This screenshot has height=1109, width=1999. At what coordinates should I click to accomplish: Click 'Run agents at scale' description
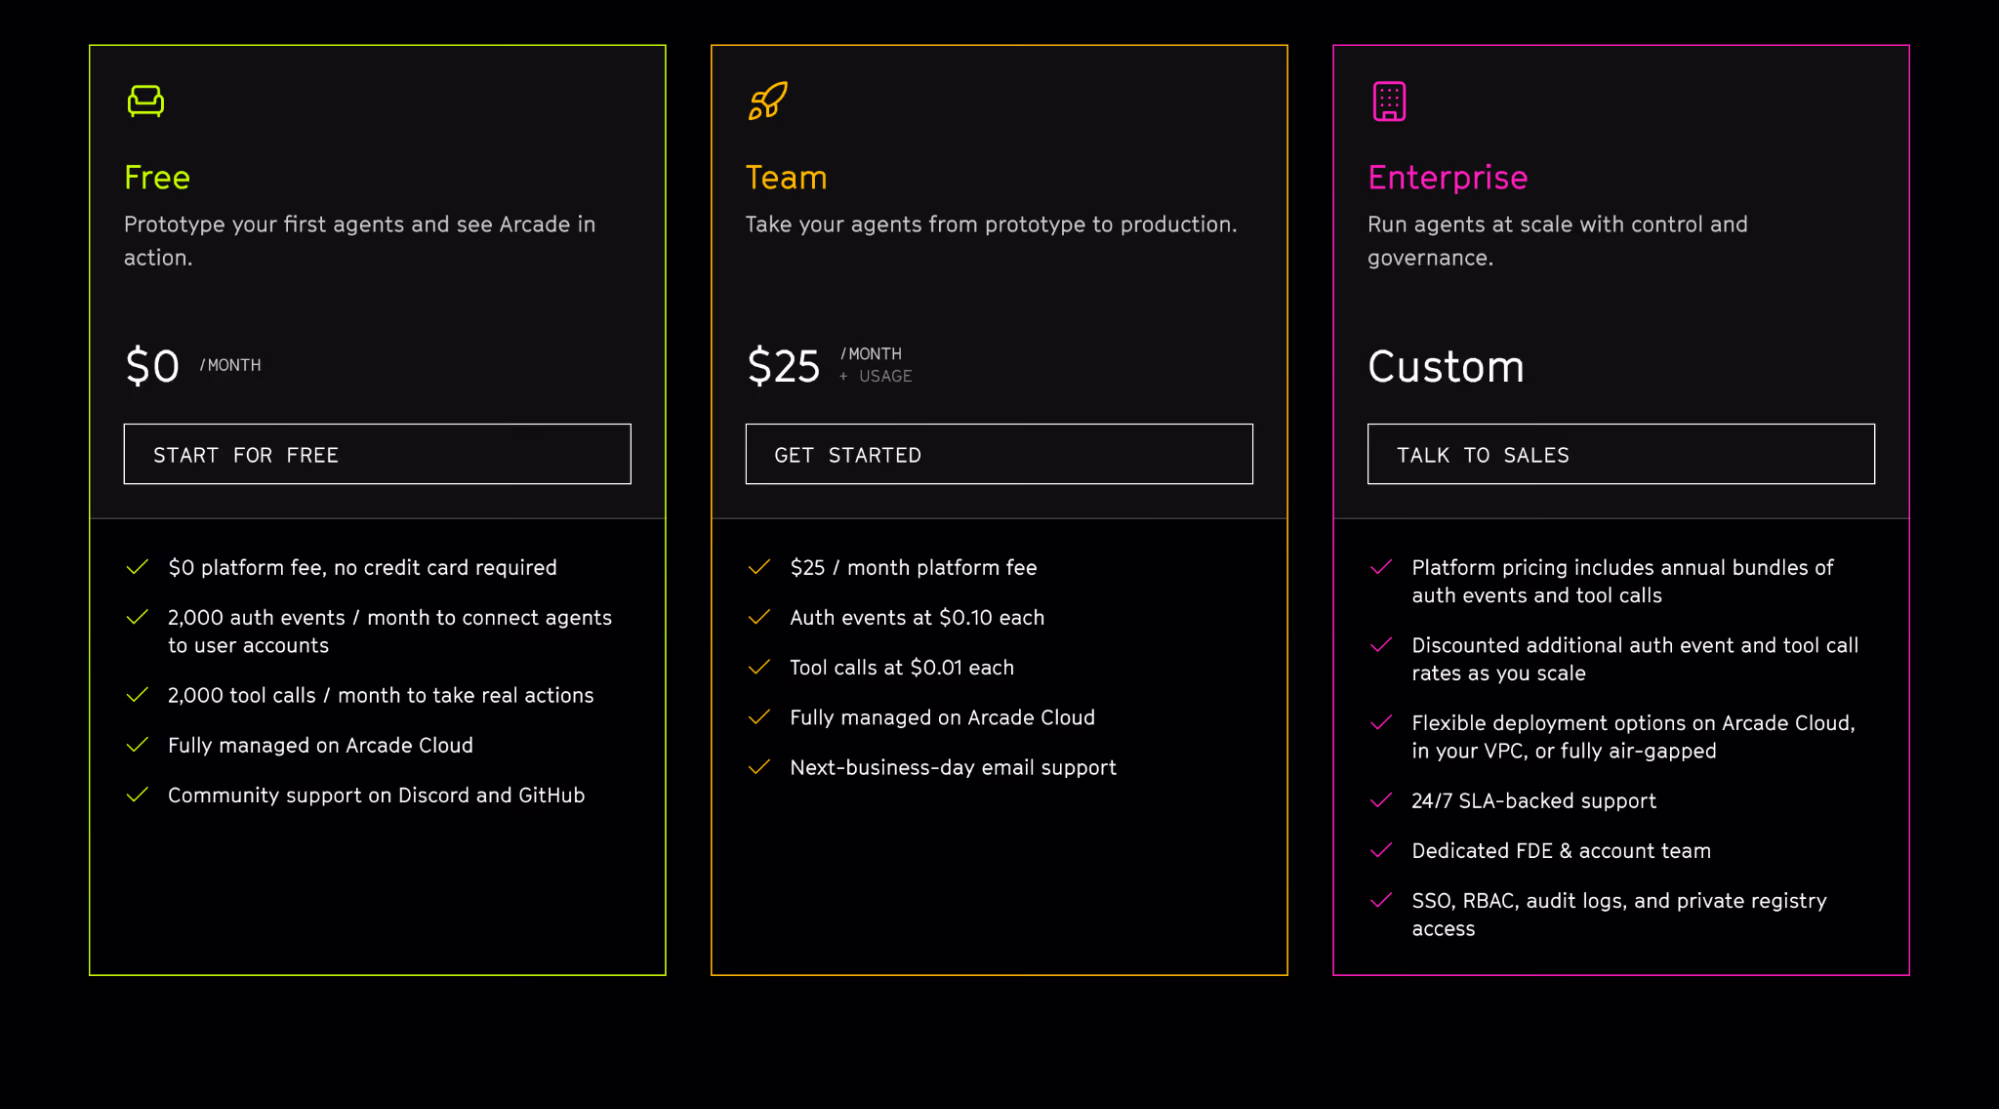pyautogui.click(x=1558, y=240)
